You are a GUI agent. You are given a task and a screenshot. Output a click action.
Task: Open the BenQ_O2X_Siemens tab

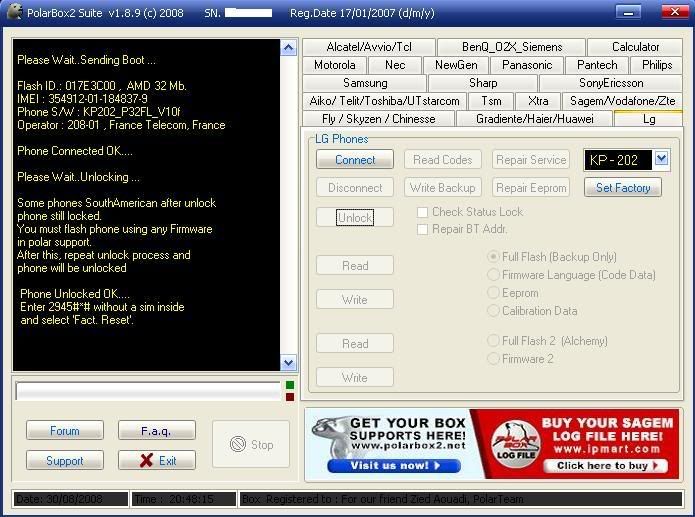[511, 47]
